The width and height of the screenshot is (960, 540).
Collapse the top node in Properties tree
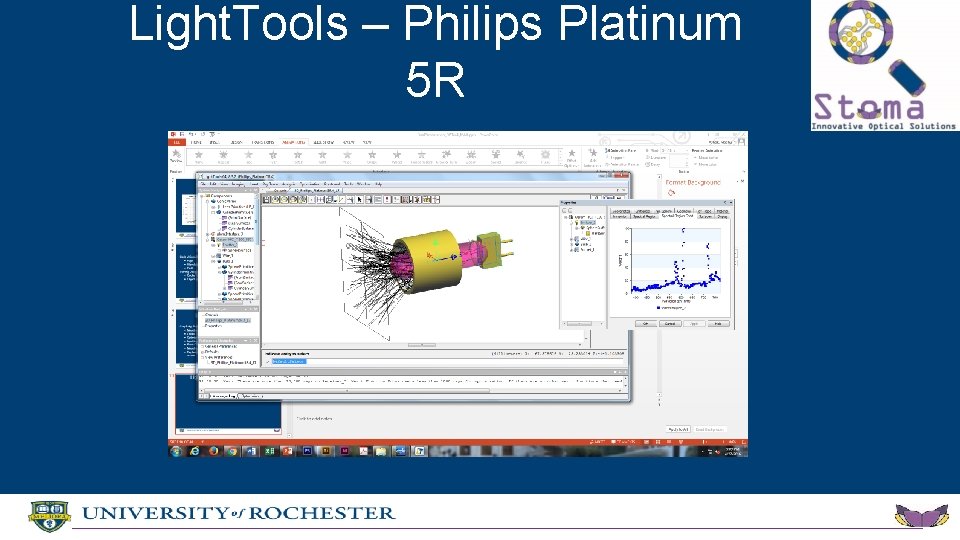pyautogui.click(x=565, y=217)
